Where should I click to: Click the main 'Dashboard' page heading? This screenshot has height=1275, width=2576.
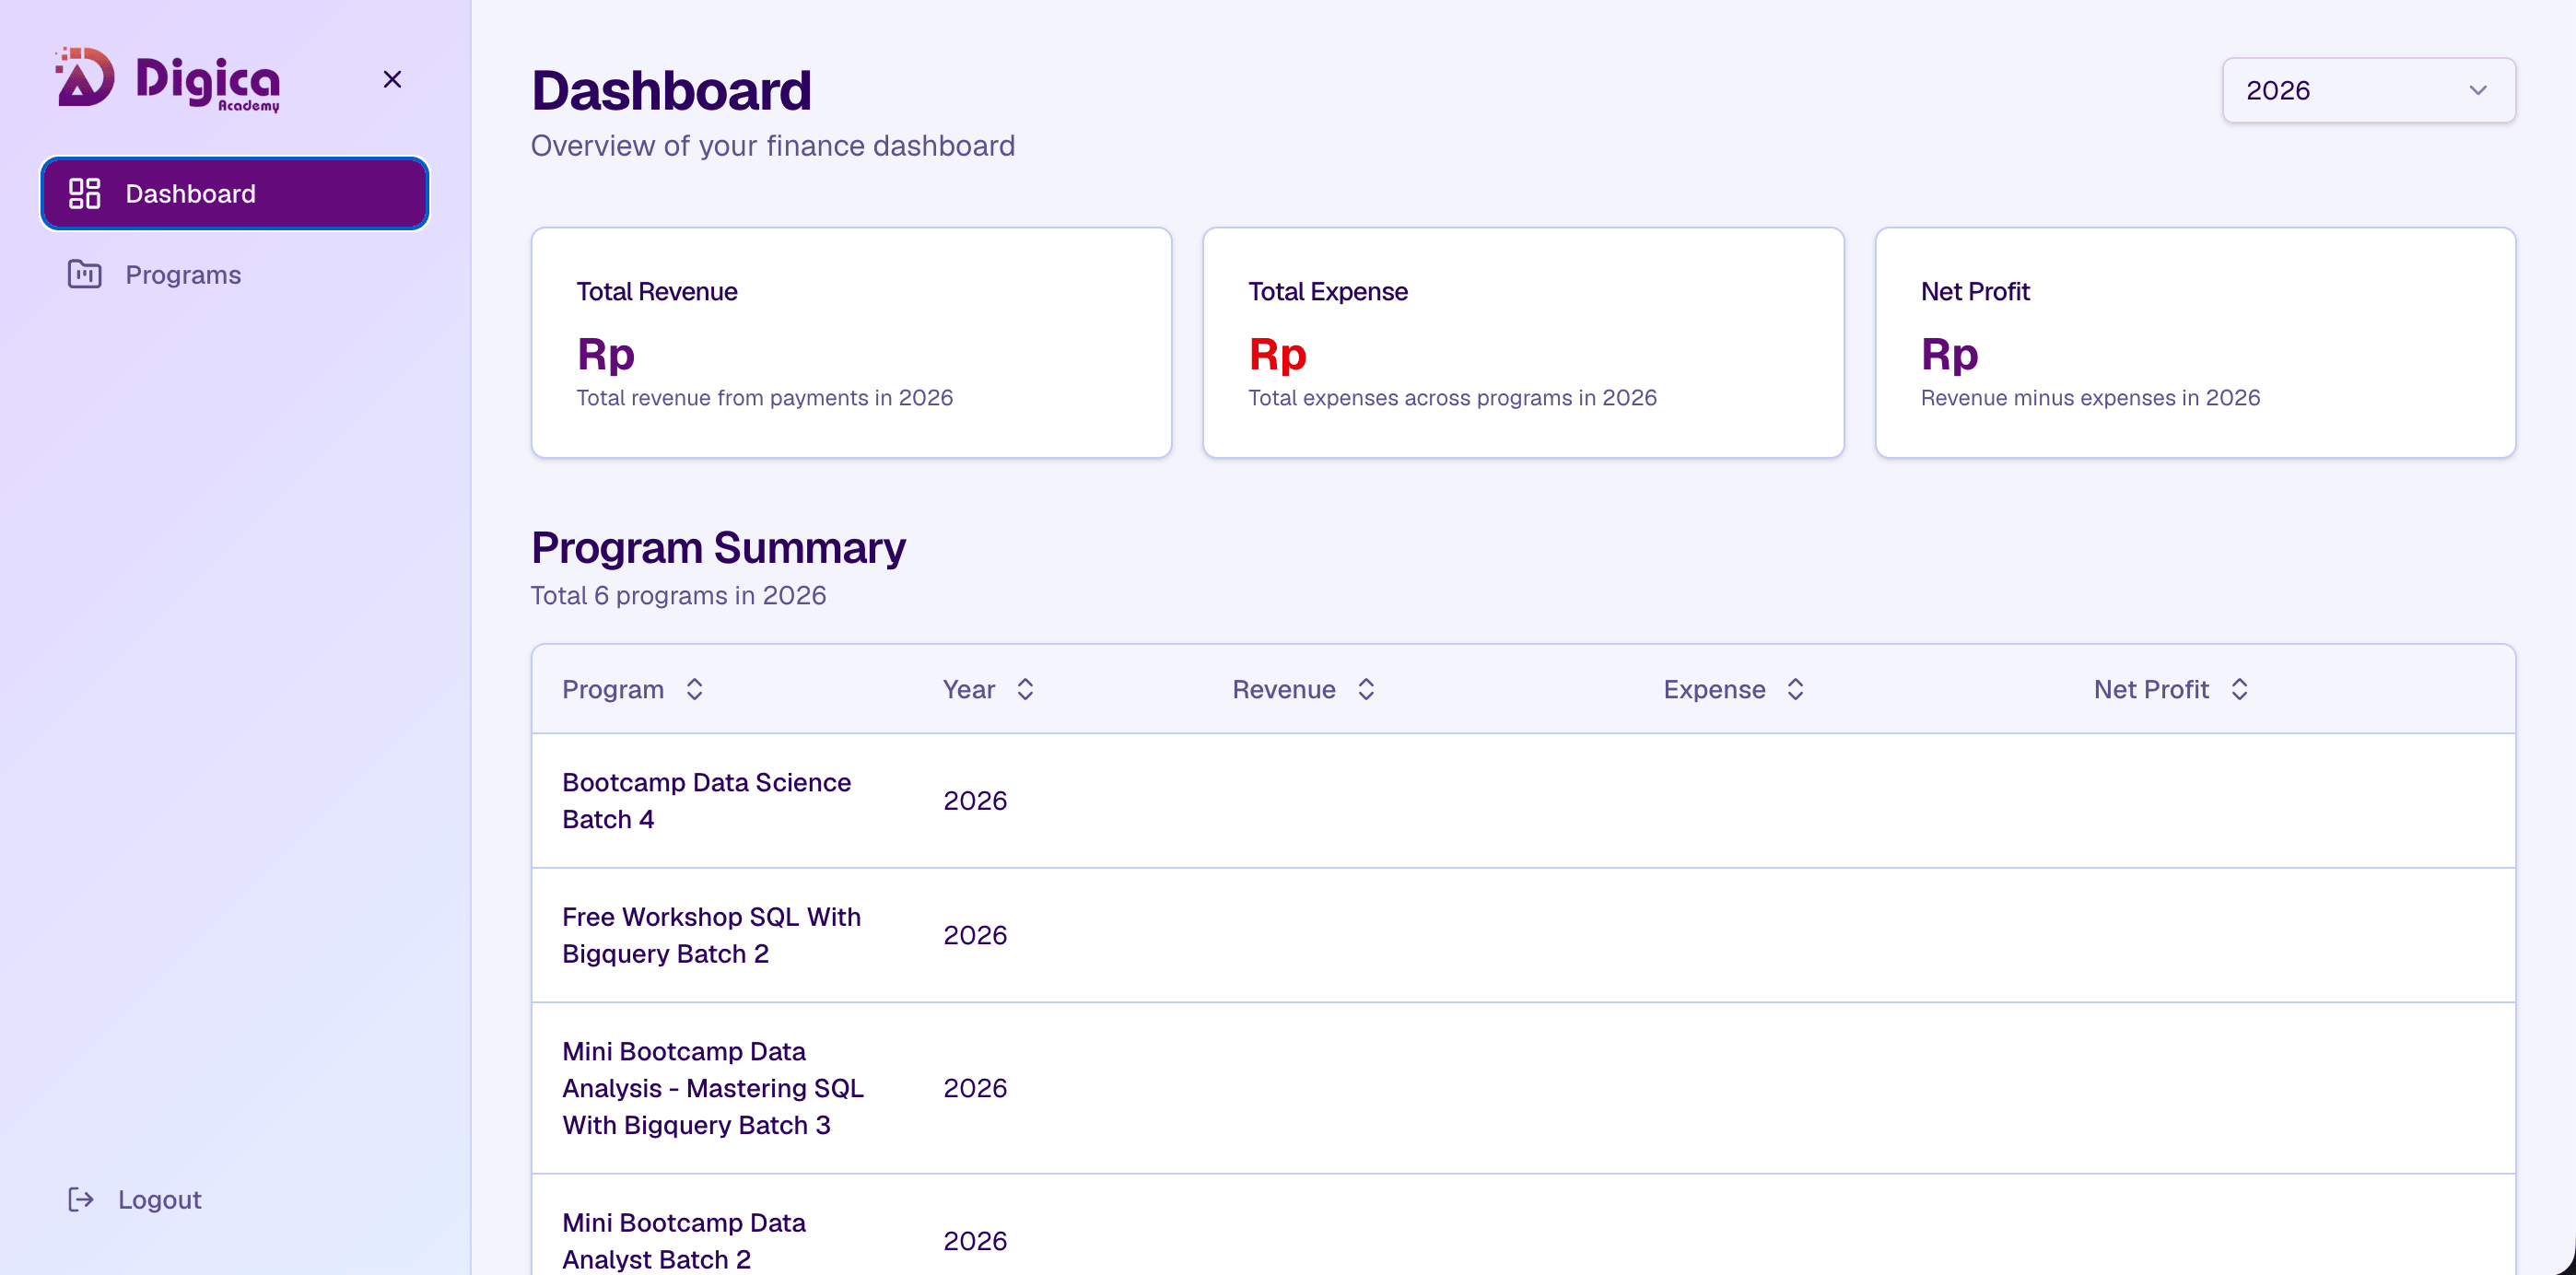[x=671, y=90]
